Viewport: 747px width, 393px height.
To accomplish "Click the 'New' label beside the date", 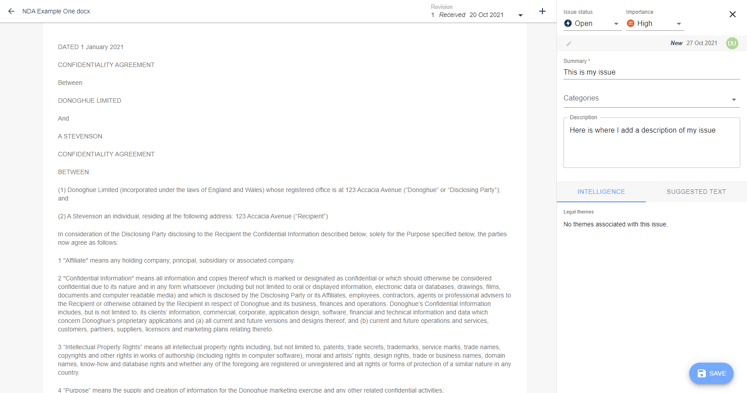I will point(676,43).
